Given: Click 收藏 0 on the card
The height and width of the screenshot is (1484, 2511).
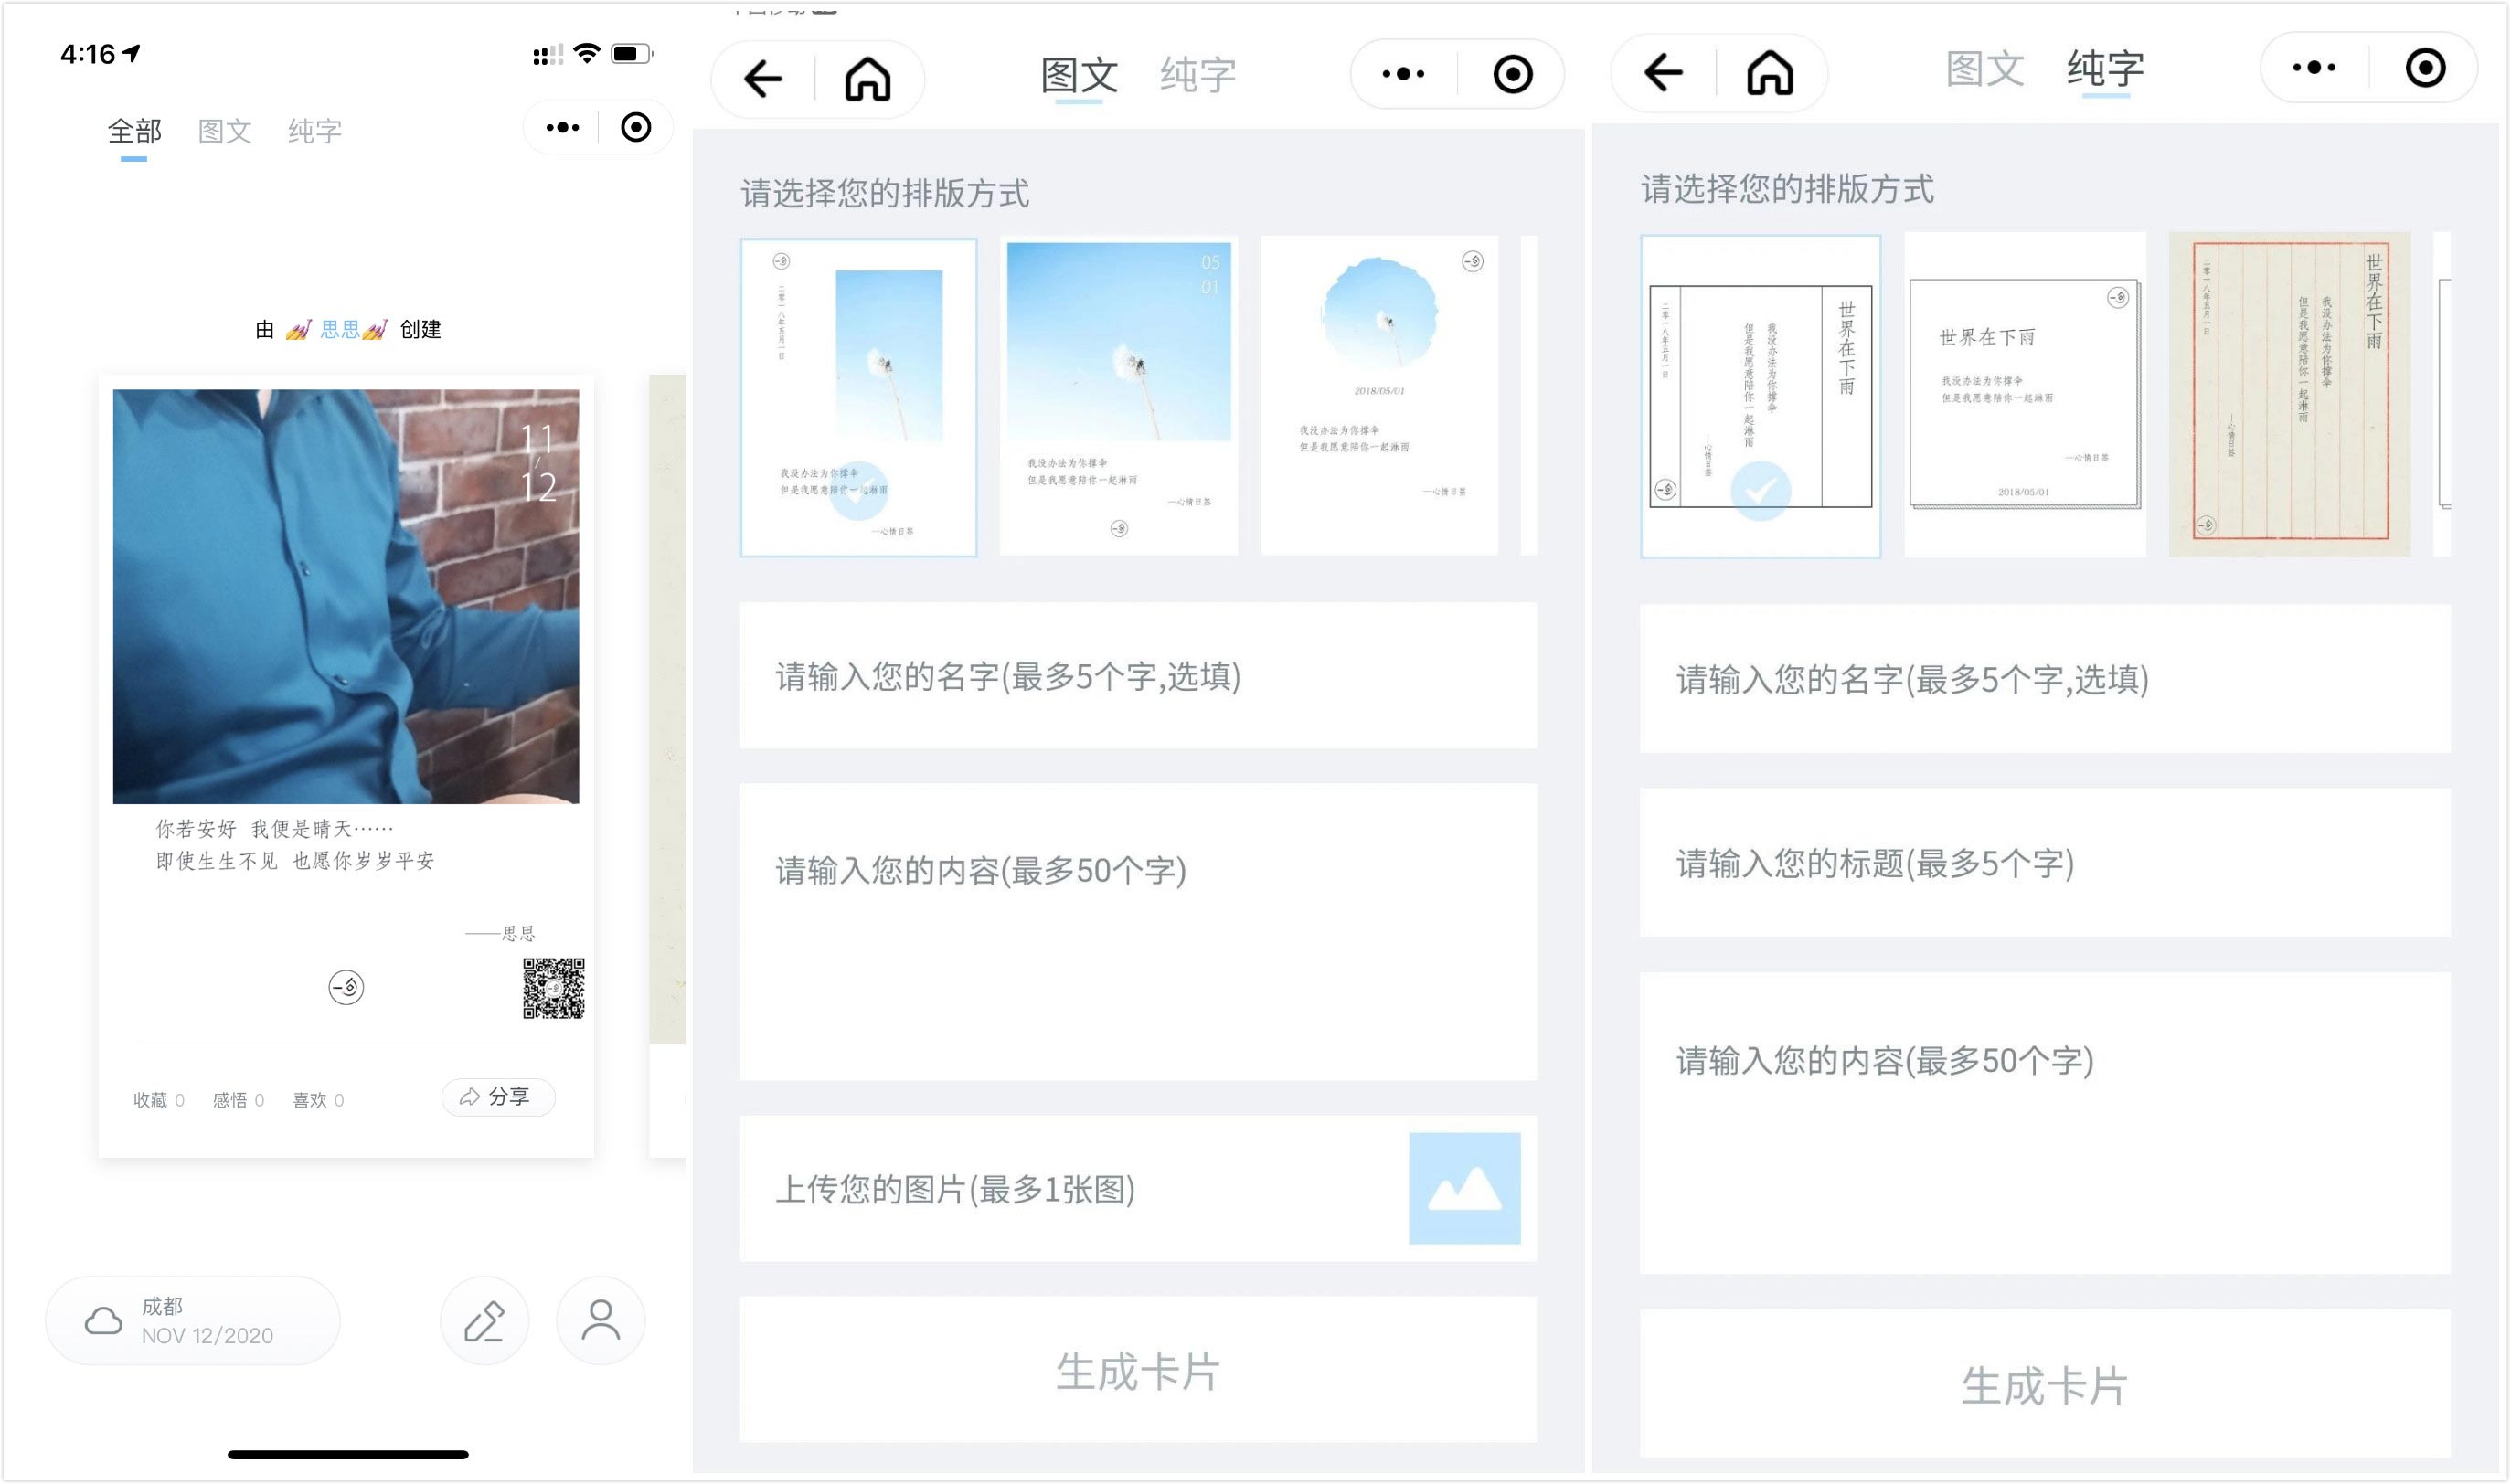Looking at the screenshot, I should tap(158, 1100).
